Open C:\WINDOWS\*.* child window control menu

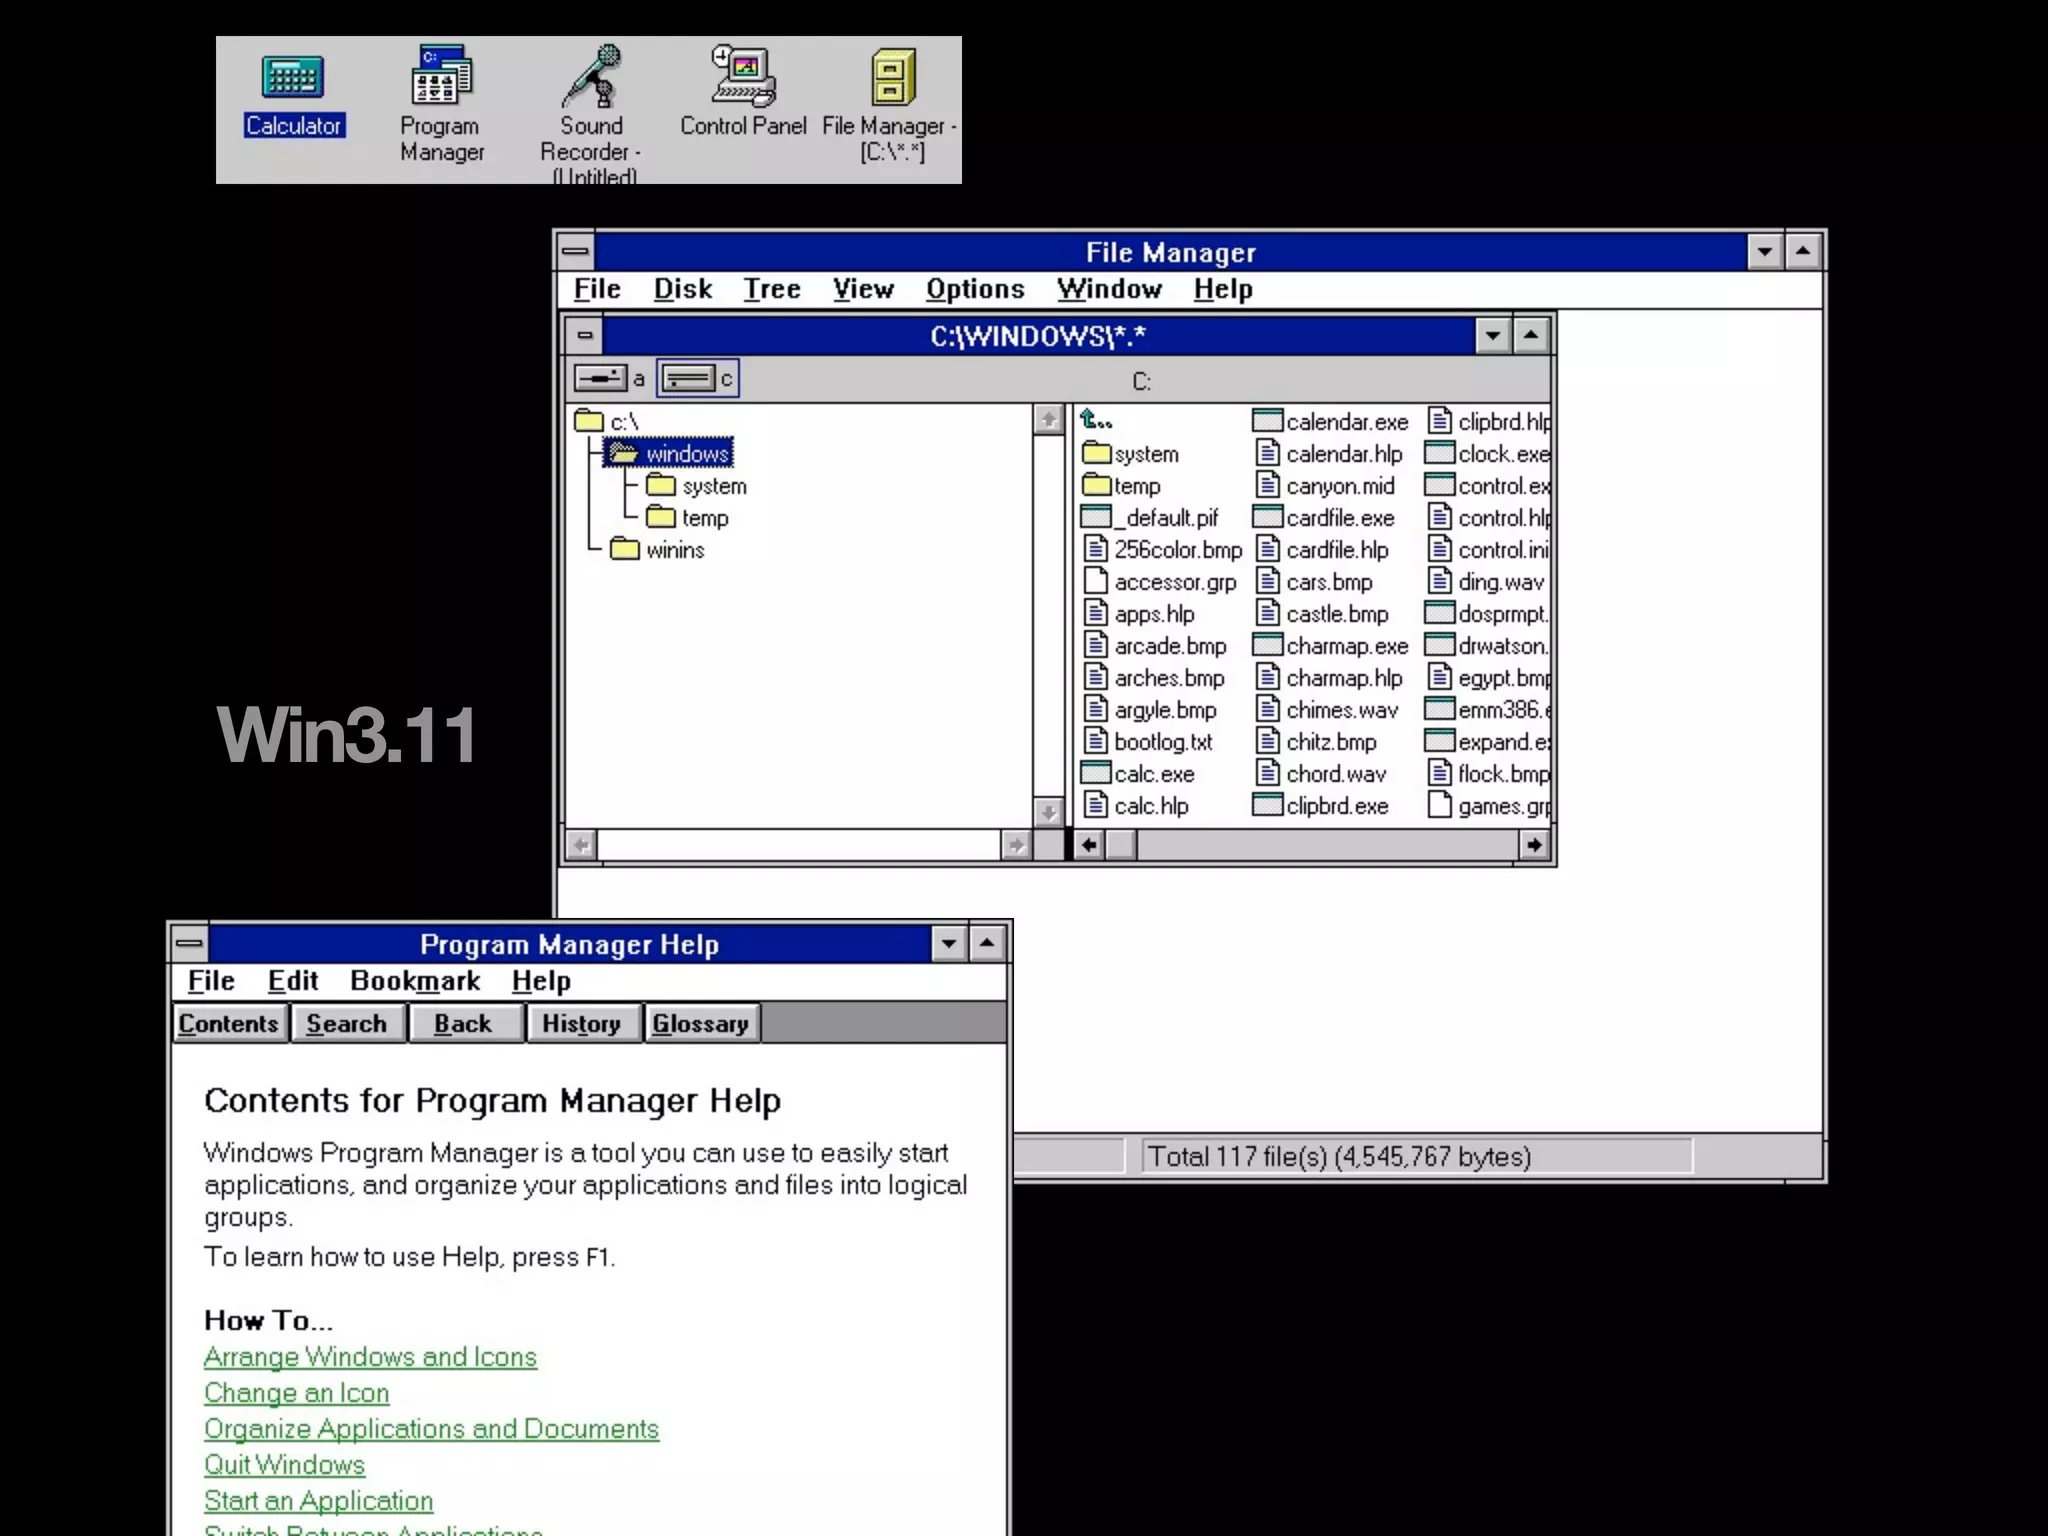pos(585,335)
